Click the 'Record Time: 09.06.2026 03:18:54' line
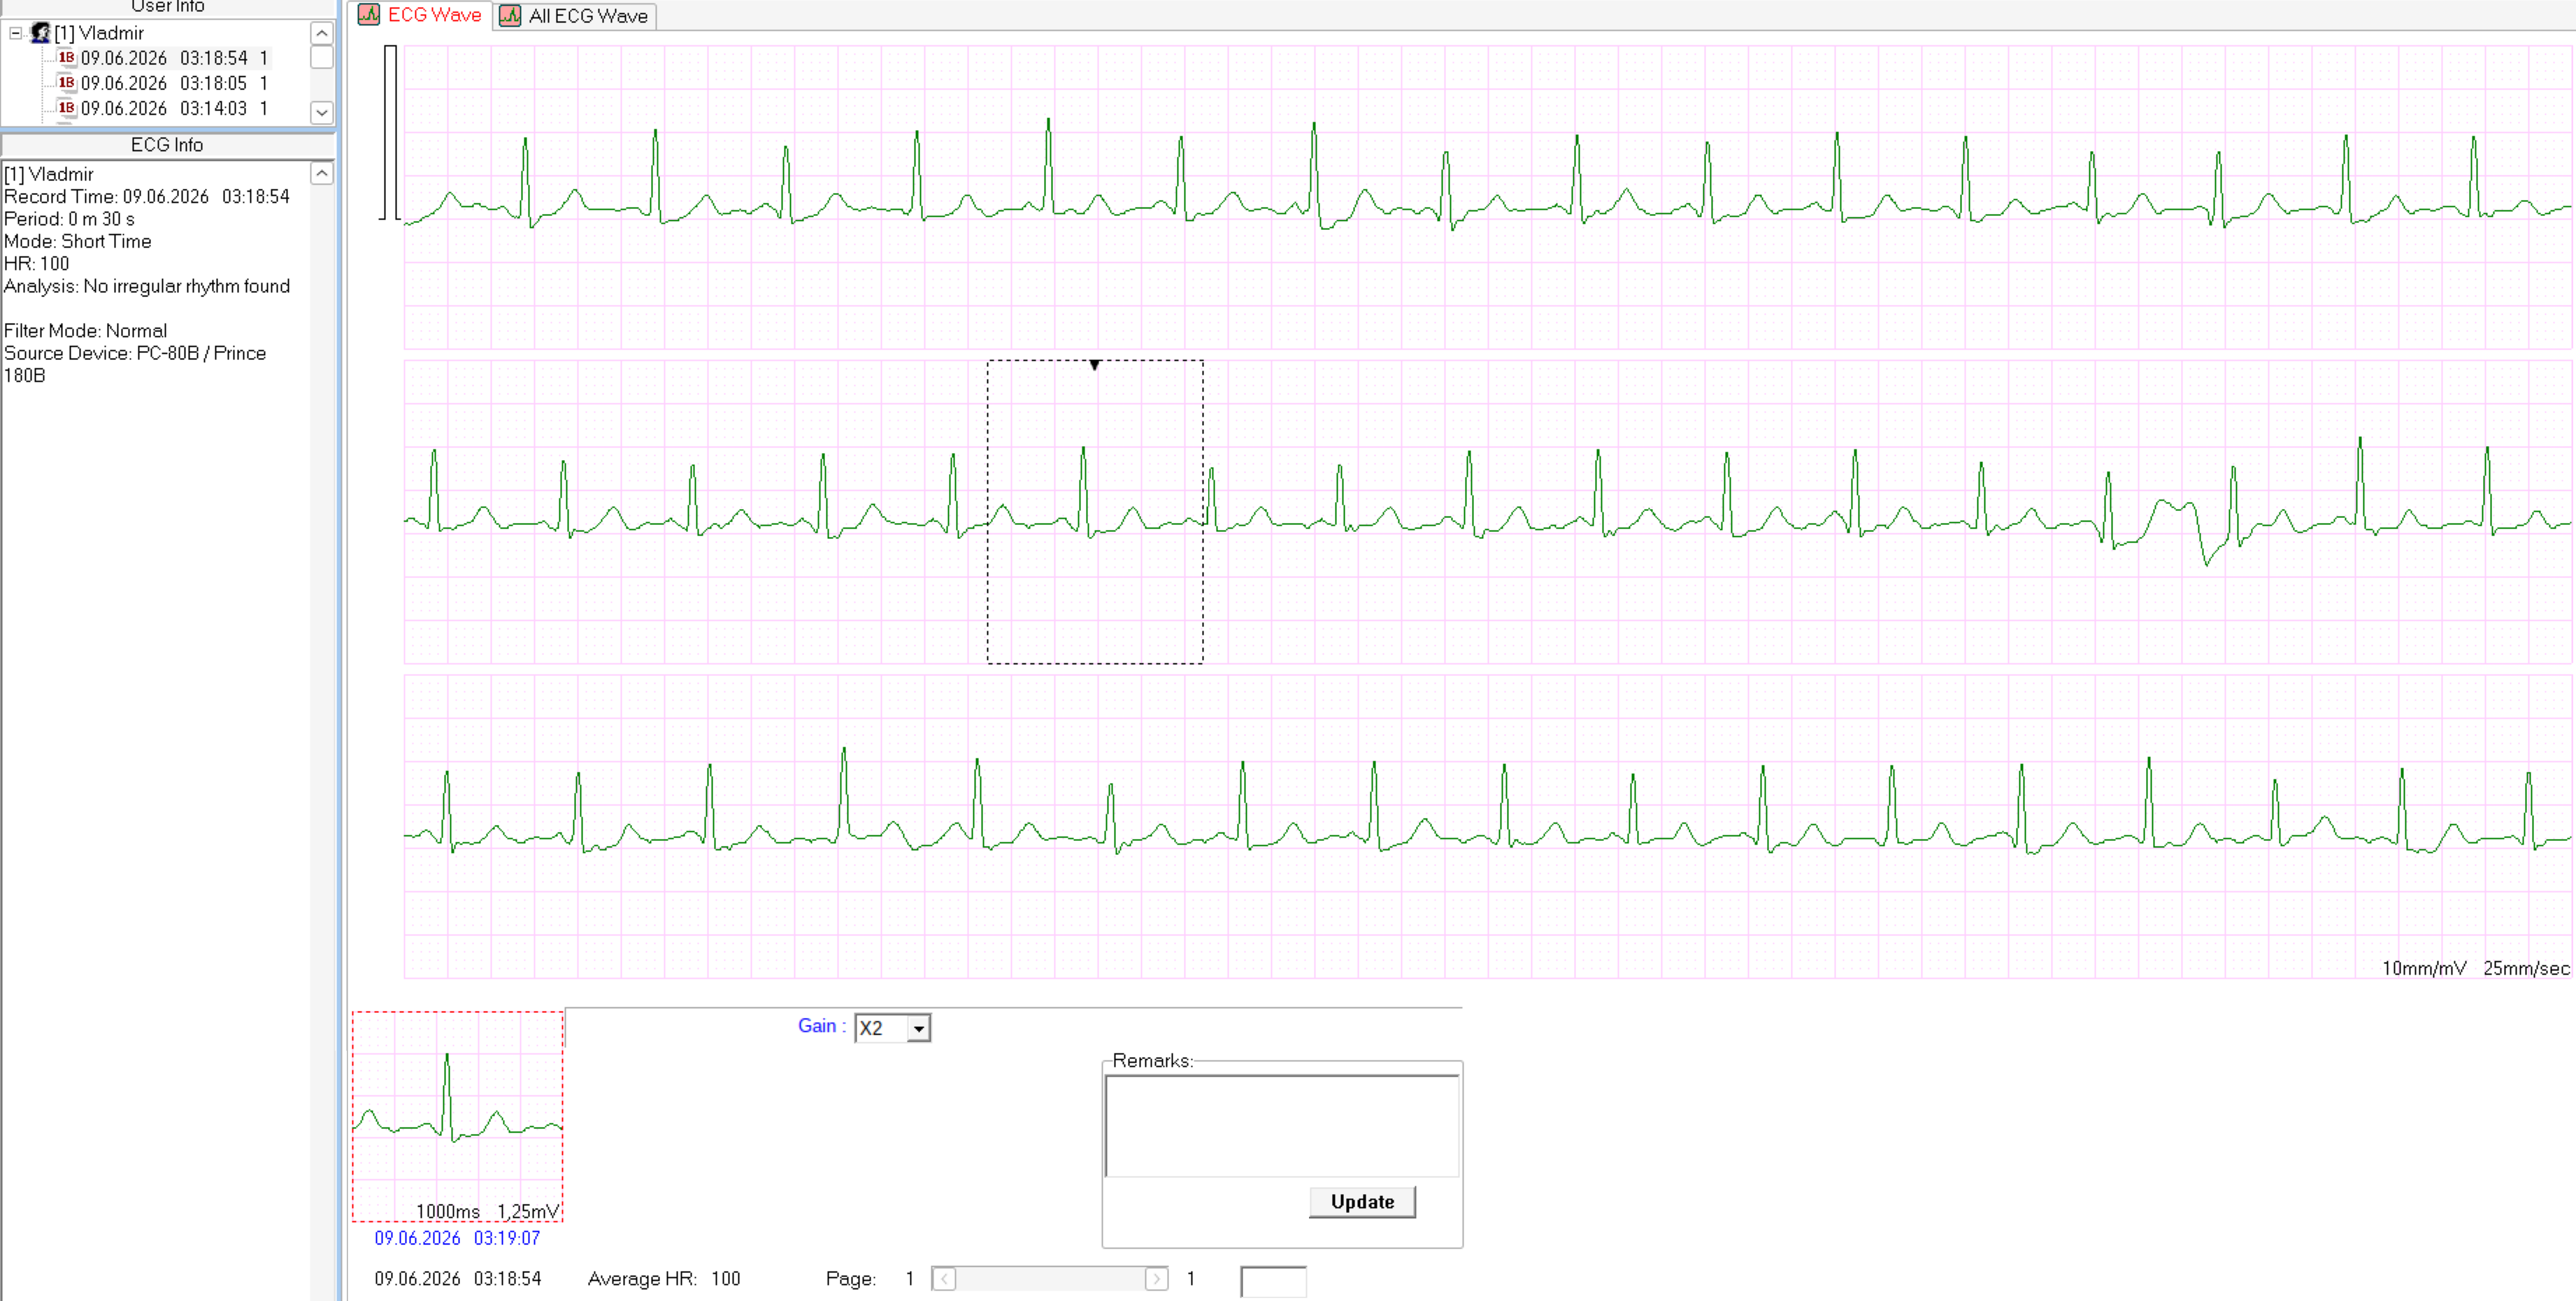This screenshot has height=1301, width=2576. (147, 197)
